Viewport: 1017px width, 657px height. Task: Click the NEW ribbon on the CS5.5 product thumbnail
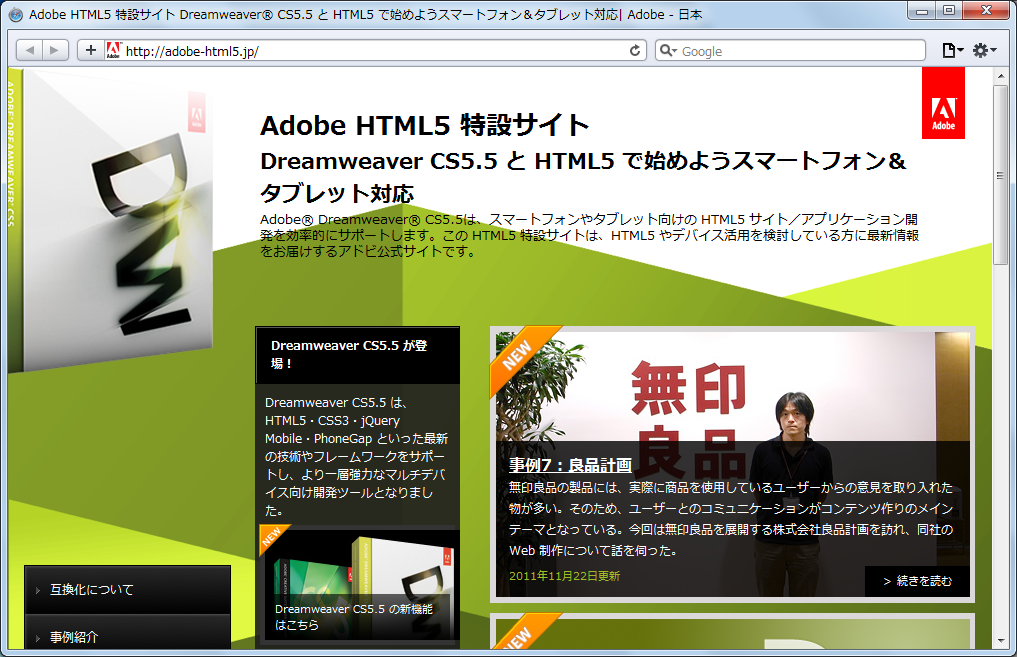coord(273,538)
